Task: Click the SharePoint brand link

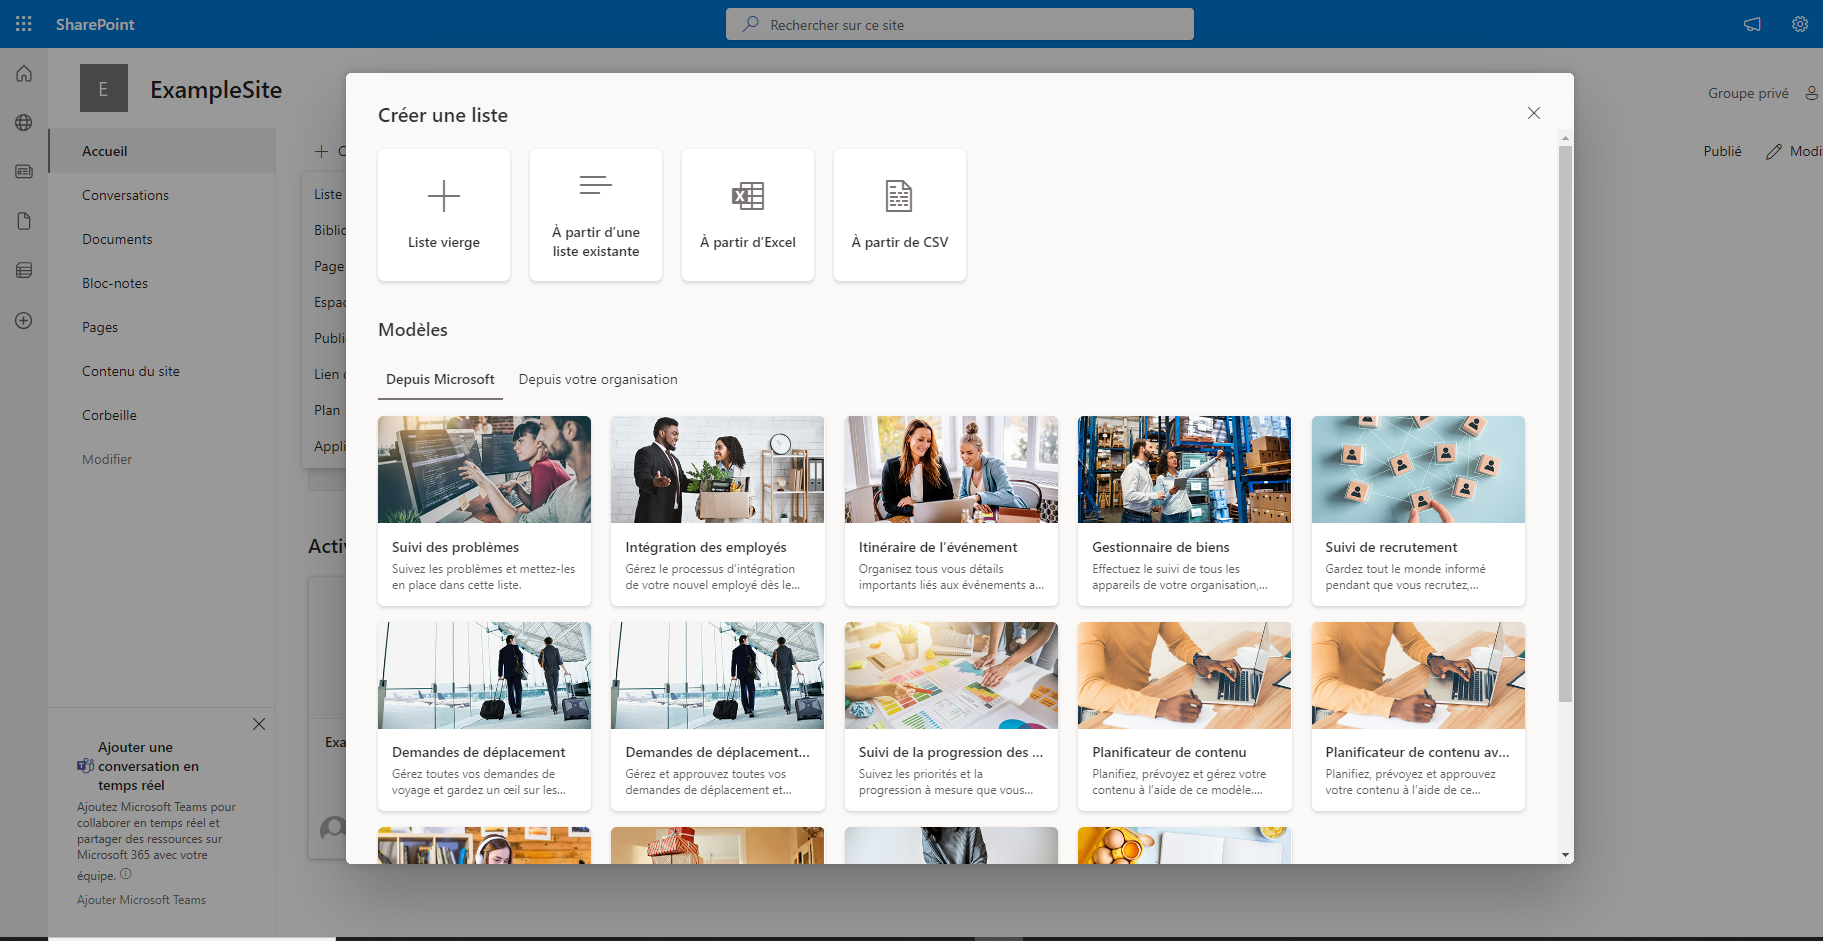Action: pos(95,24)
